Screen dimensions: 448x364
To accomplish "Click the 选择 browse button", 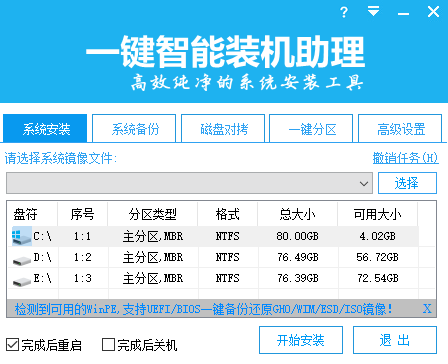I will pos(407,183).
